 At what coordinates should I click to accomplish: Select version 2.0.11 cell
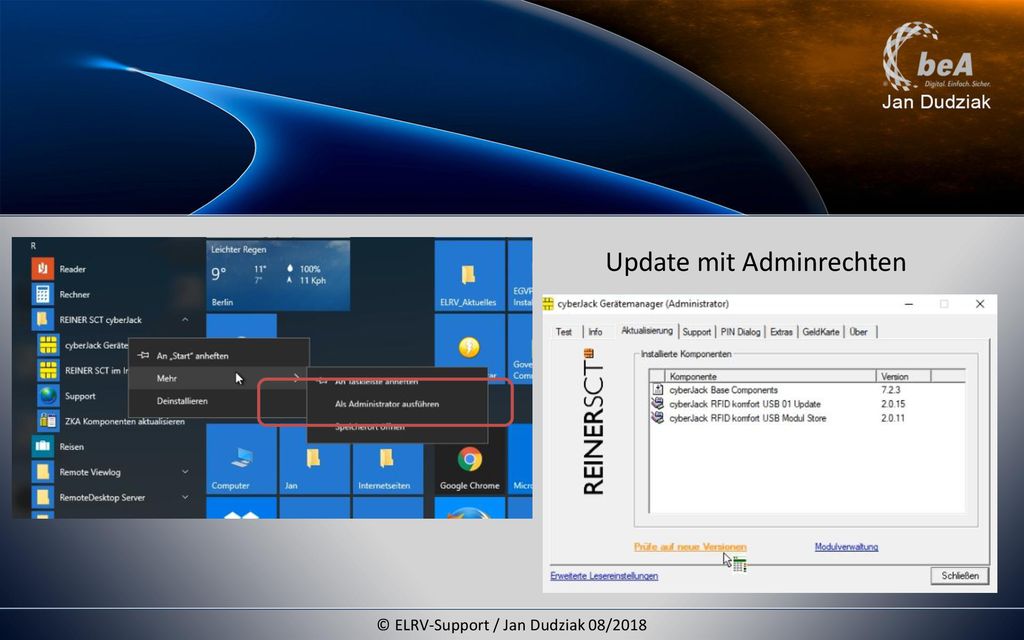coord(893,418)
